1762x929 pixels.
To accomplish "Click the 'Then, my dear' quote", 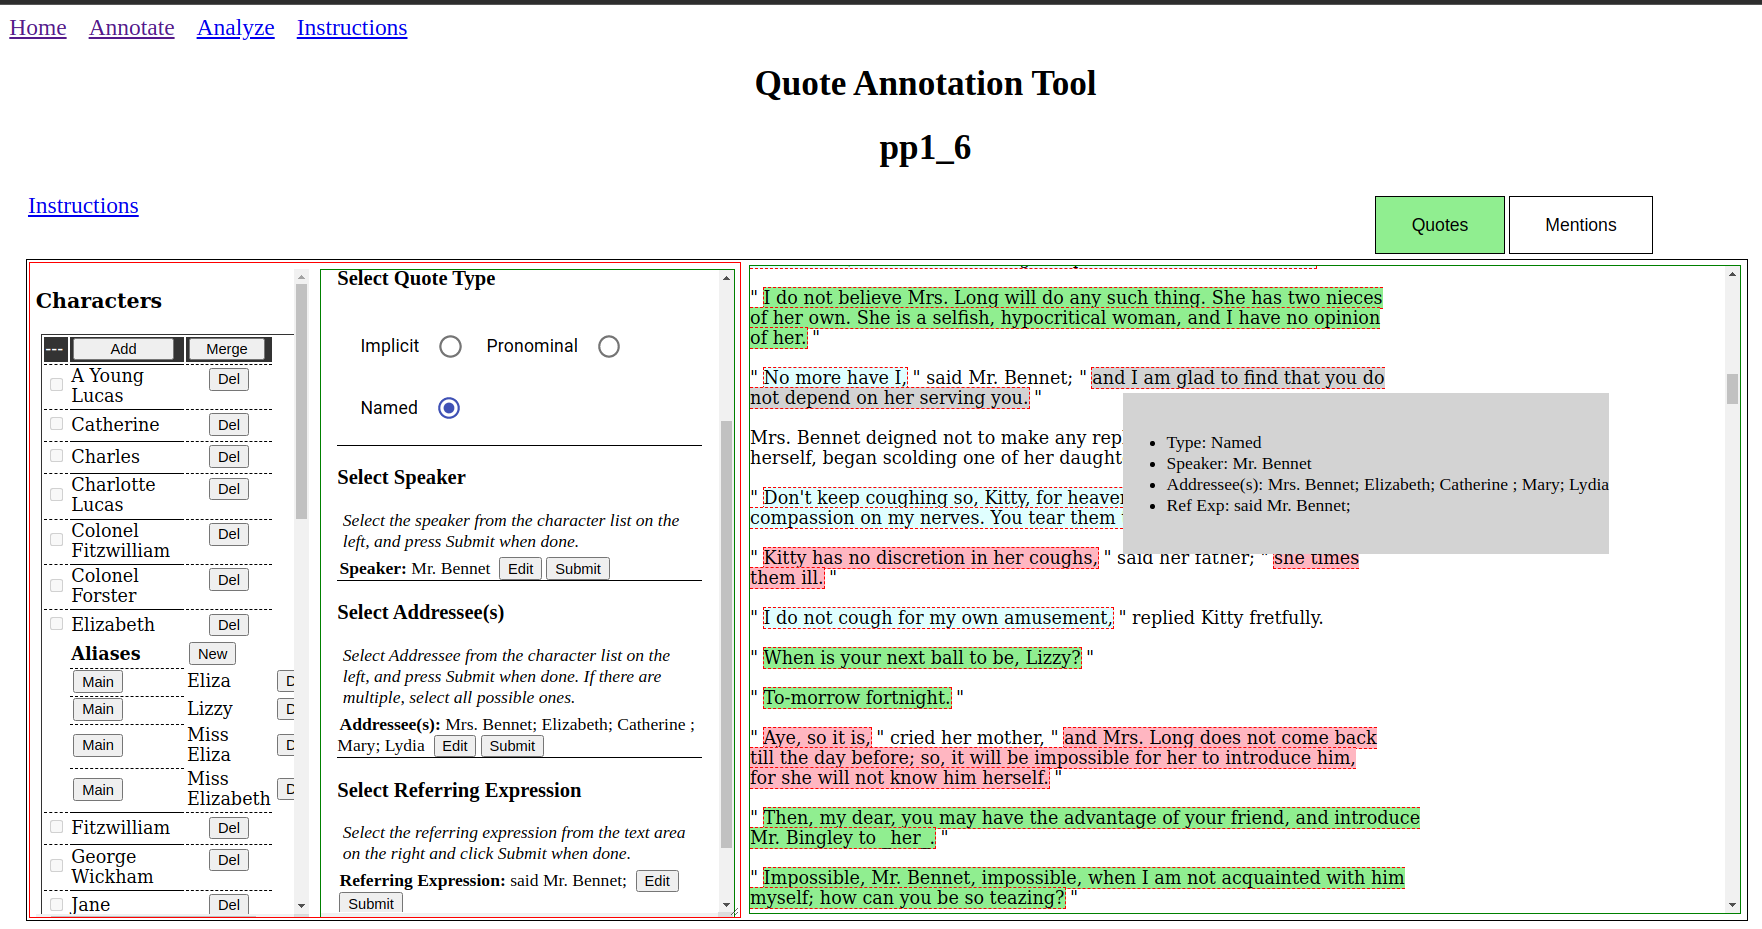I will pyautogui.click(x=1085, y=828).
